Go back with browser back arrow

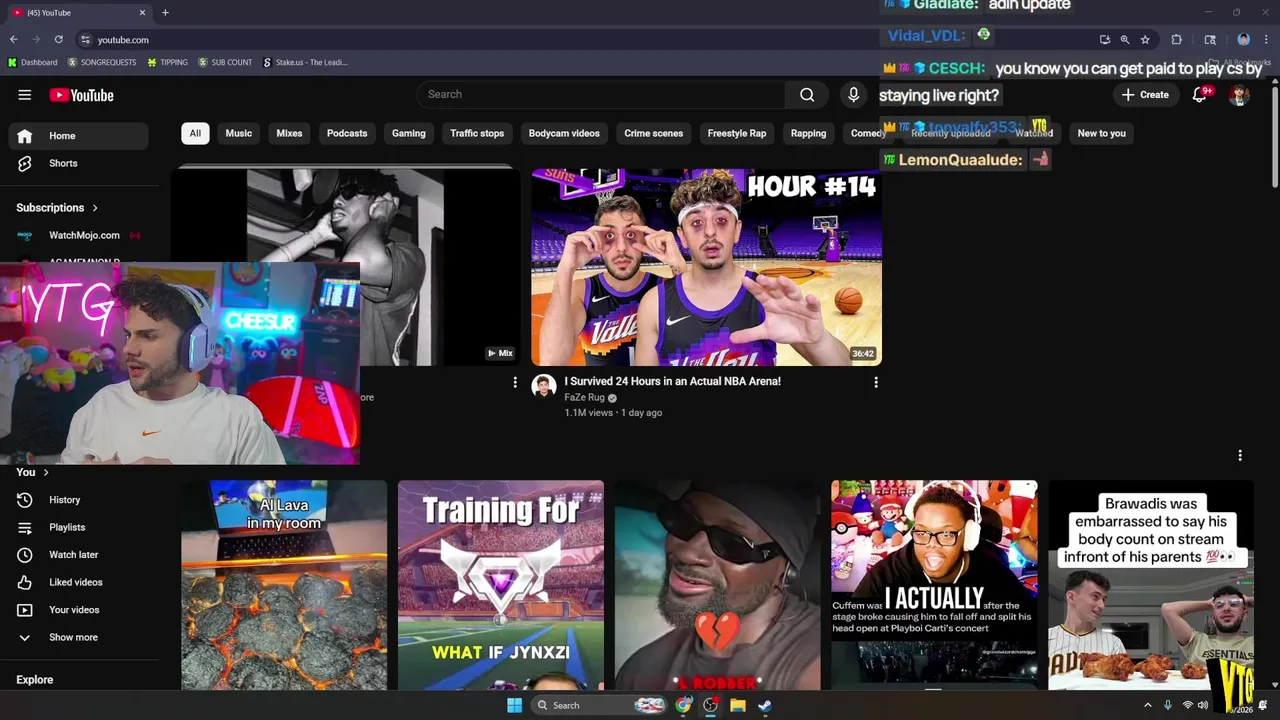pos(14,39)
